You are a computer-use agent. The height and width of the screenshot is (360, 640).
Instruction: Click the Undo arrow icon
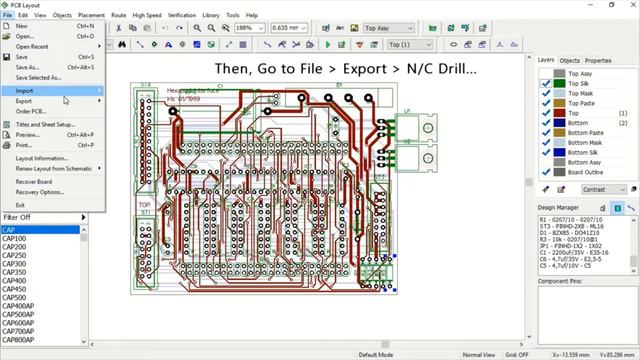click(x=165, y=28)
